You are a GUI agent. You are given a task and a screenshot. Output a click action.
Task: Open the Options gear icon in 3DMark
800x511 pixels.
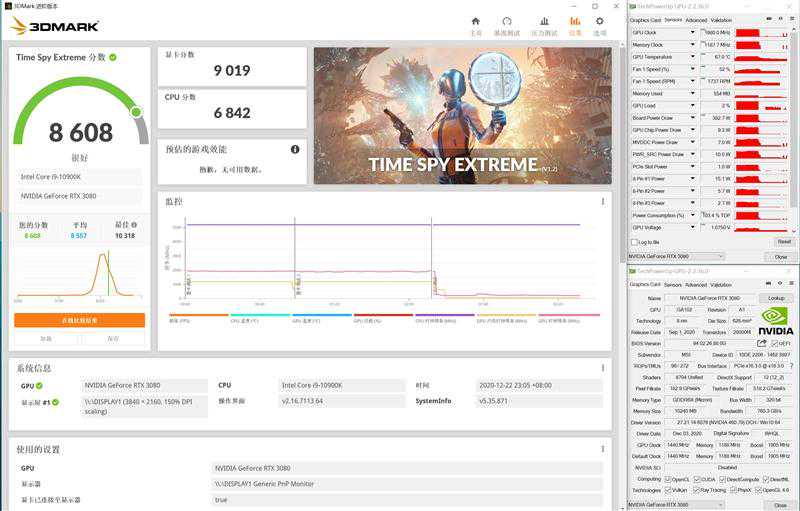(x=600, y=23)
